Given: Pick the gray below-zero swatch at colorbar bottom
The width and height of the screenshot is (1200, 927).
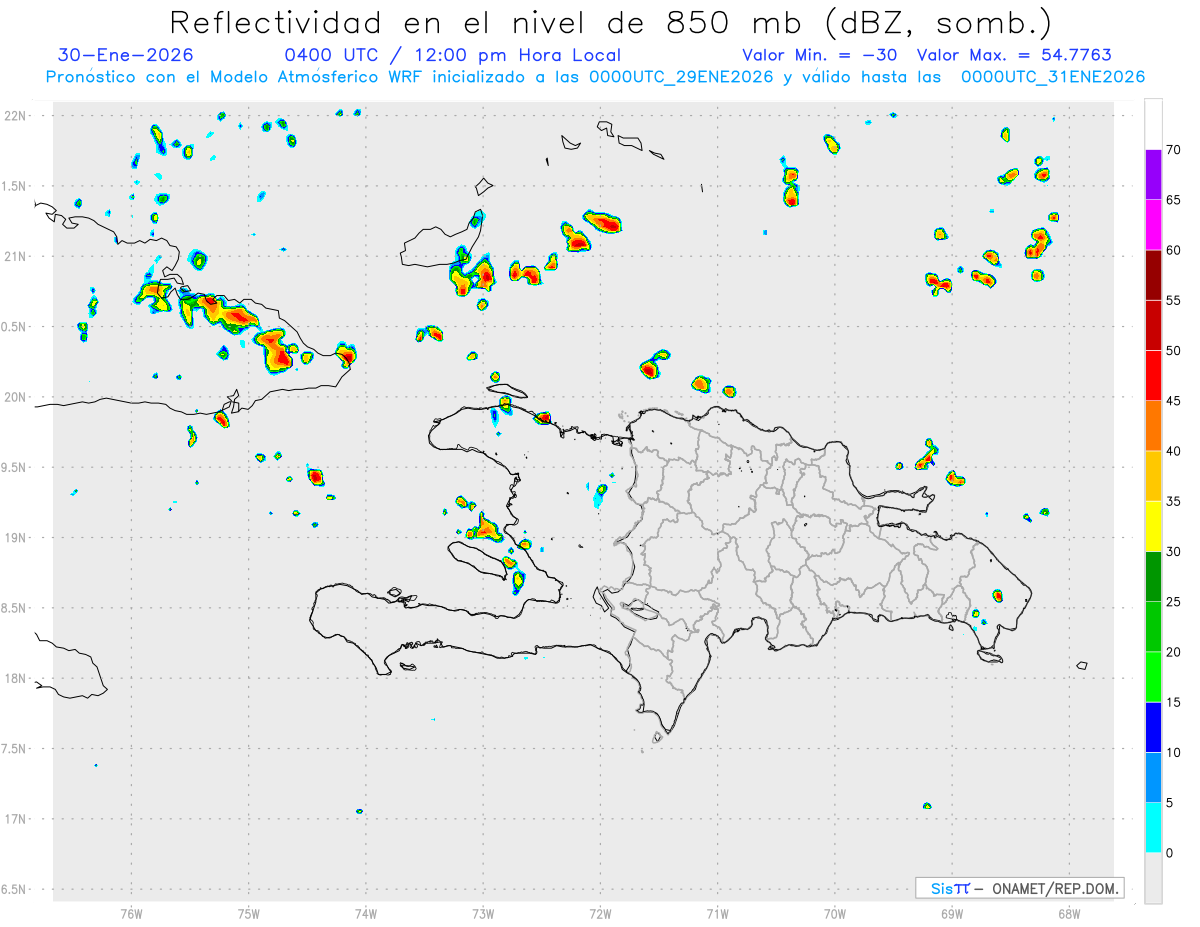Looking at the screenshot, I should (x=1153, y=878).
